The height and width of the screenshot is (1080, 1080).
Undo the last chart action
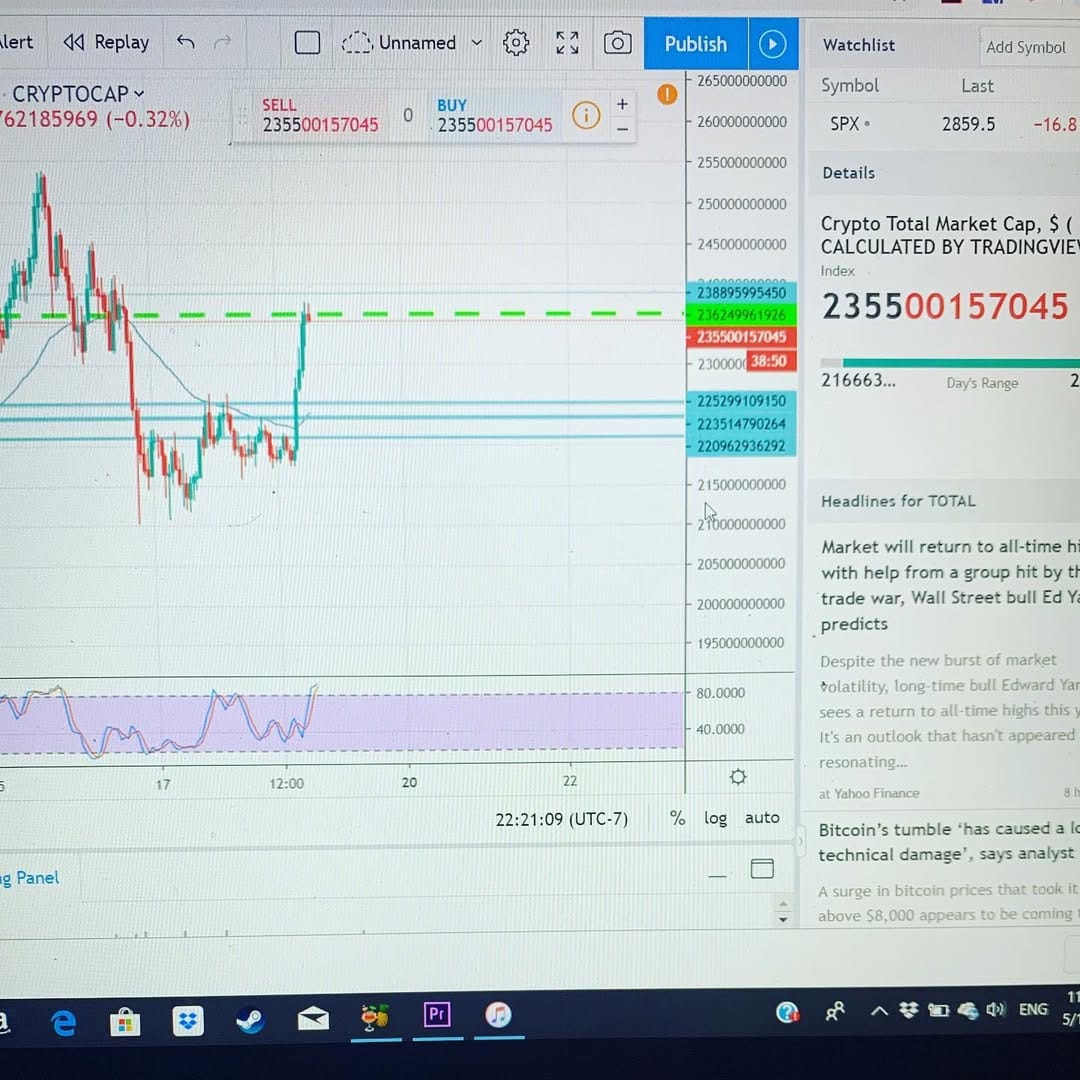pyautogui.click(x=185, y=43)
